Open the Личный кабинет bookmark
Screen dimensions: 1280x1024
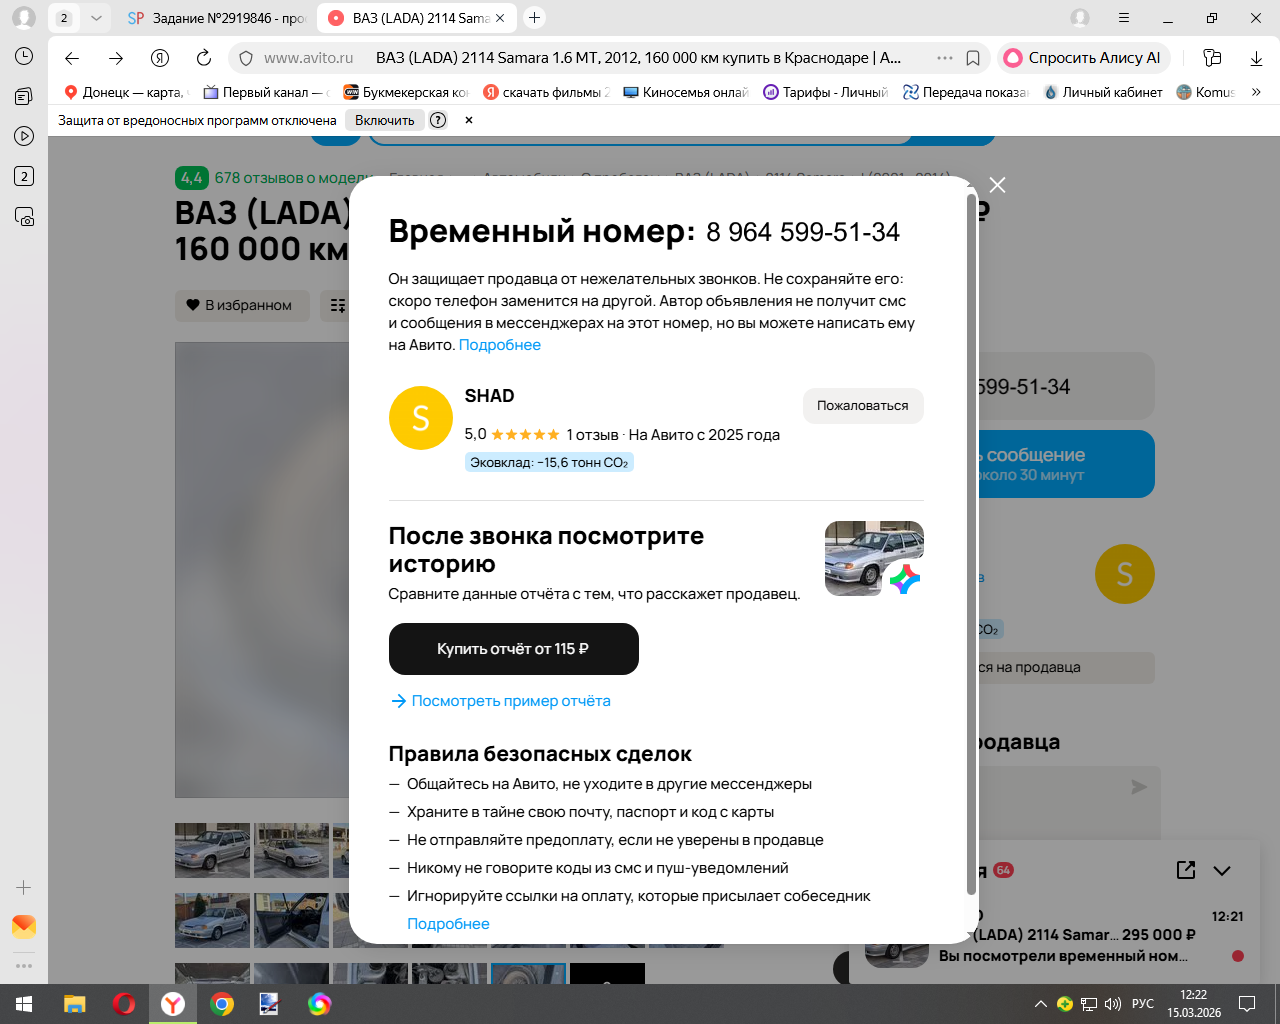pyautogui.click(x=1103, y=92)
